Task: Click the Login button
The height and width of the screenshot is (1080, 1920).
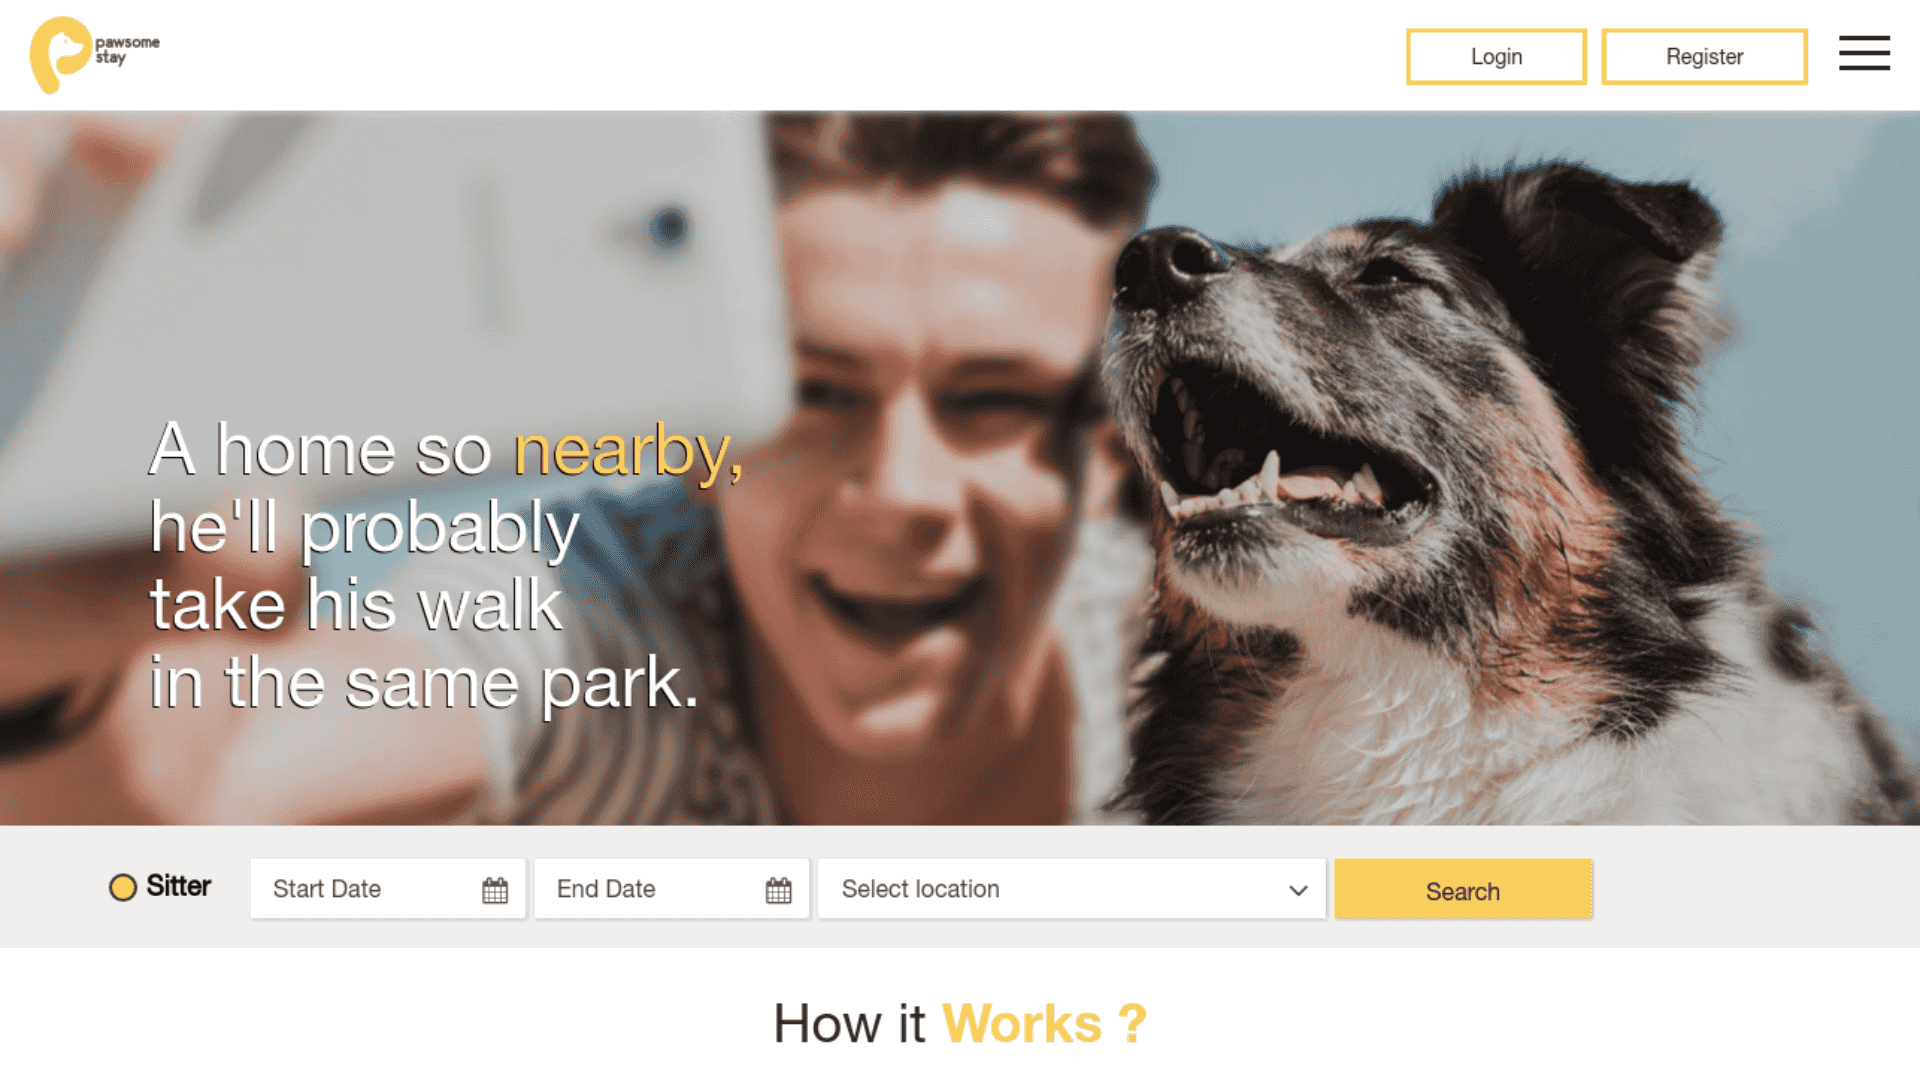Action: [x=1496, y=57]
